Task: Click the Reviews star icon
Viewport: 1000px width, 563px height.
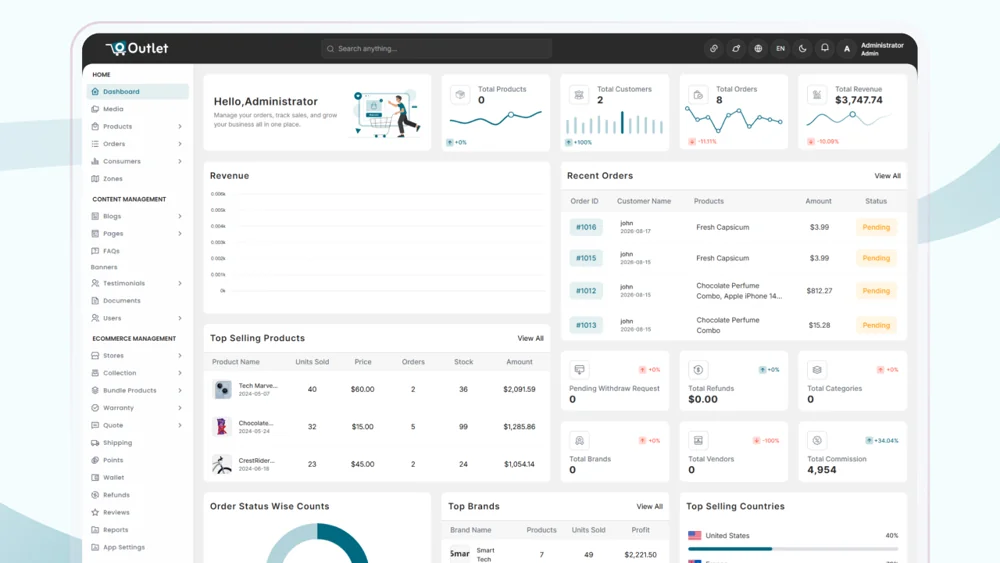Action: [95, 512]
